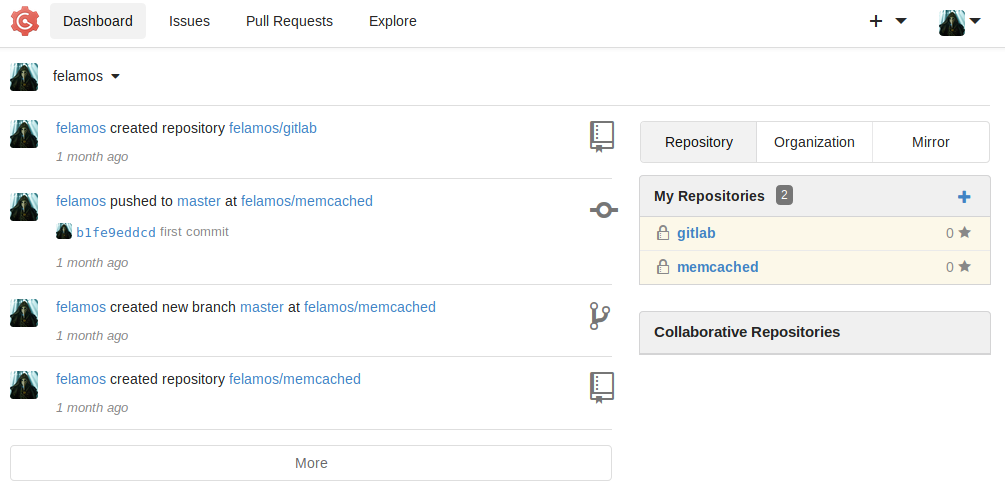Click the Gogs logo home icon
This screenshot has width=1005, height=493.
pos(25,21)
